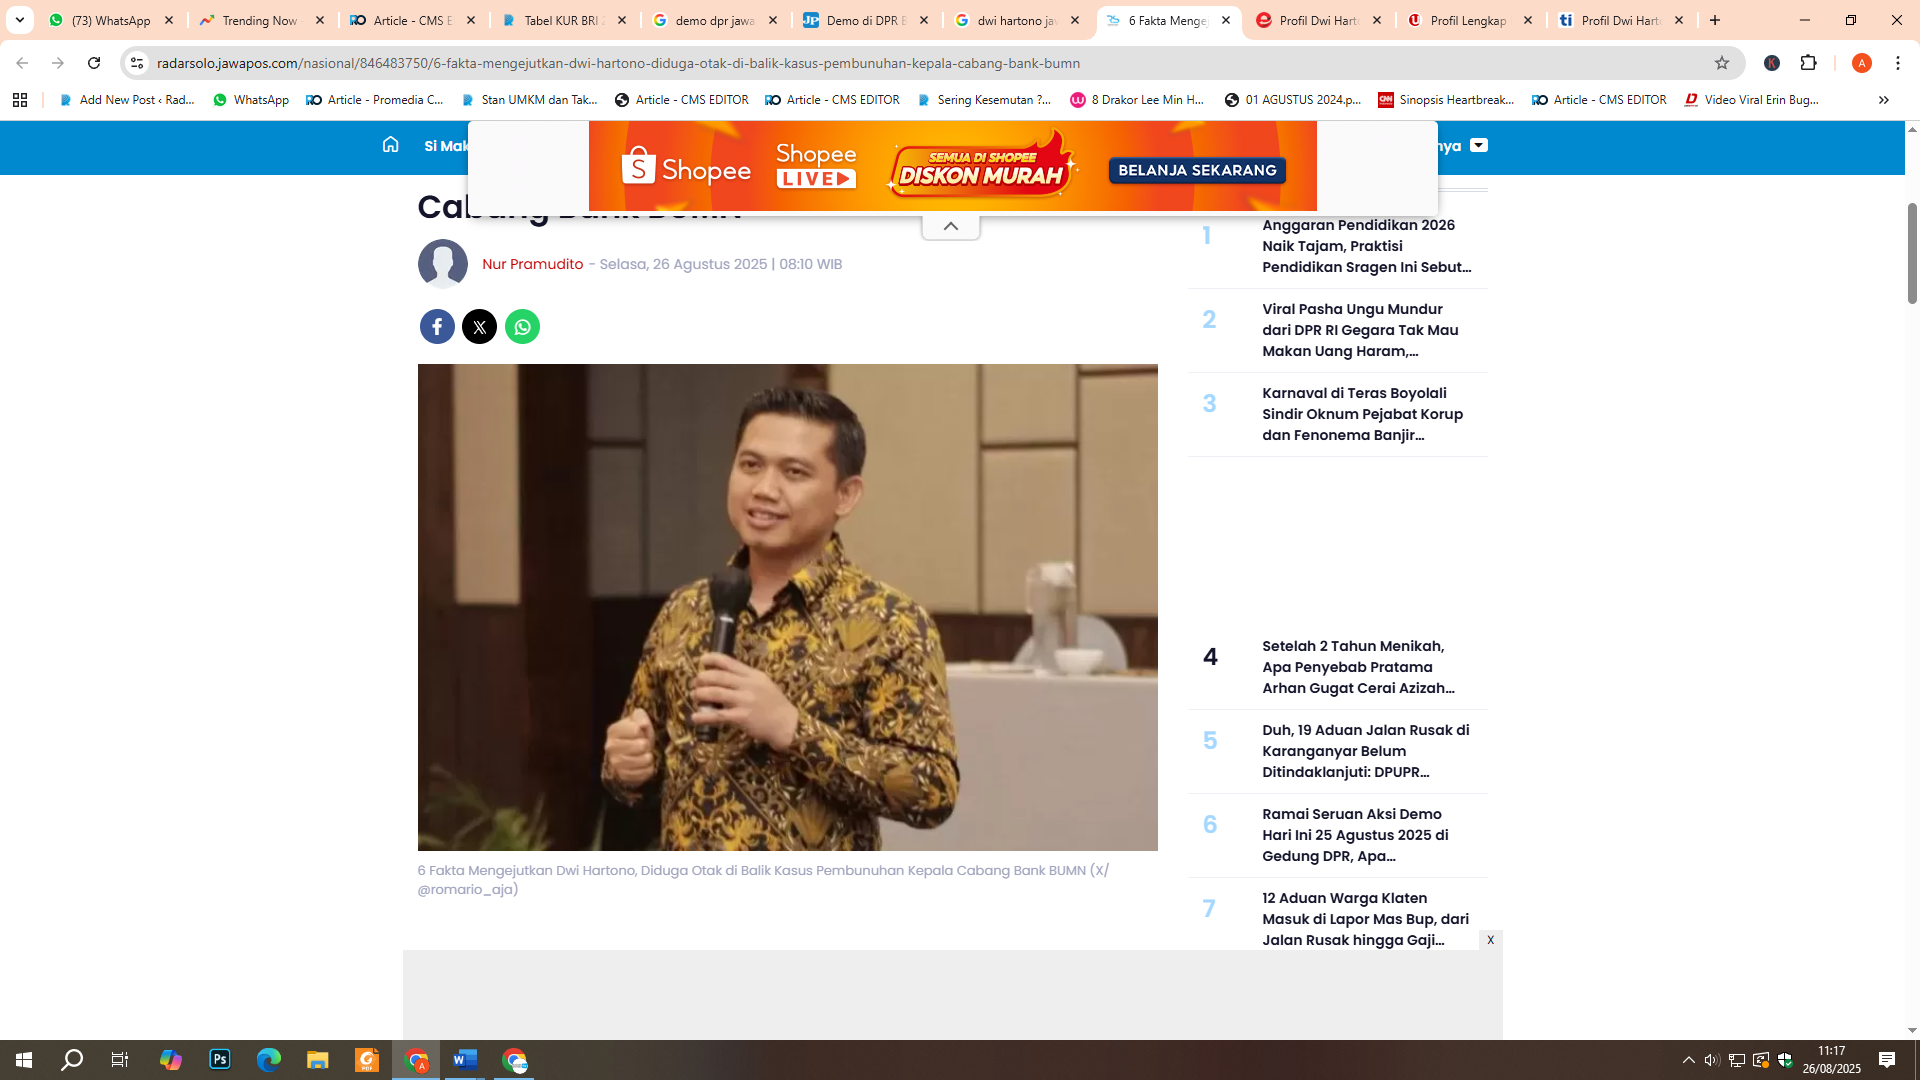Reload the page with the refresh icon

[x=95, y=62]
